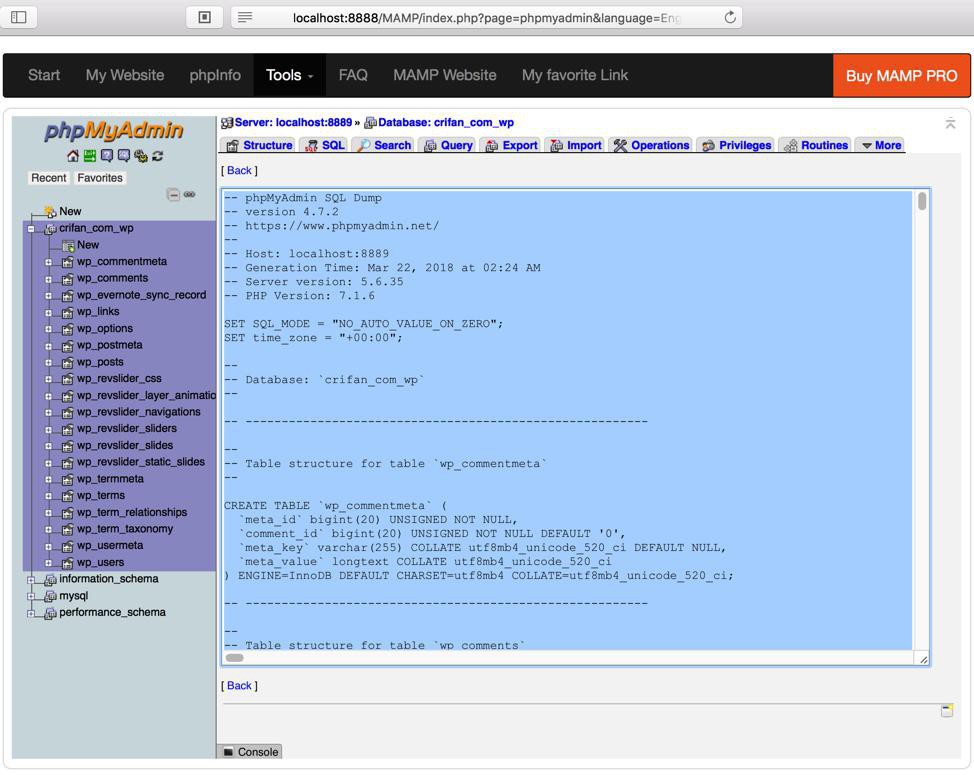Click the Recent button
The height and width of the screenshot is (775, 974).
click(x=48, y=178)
